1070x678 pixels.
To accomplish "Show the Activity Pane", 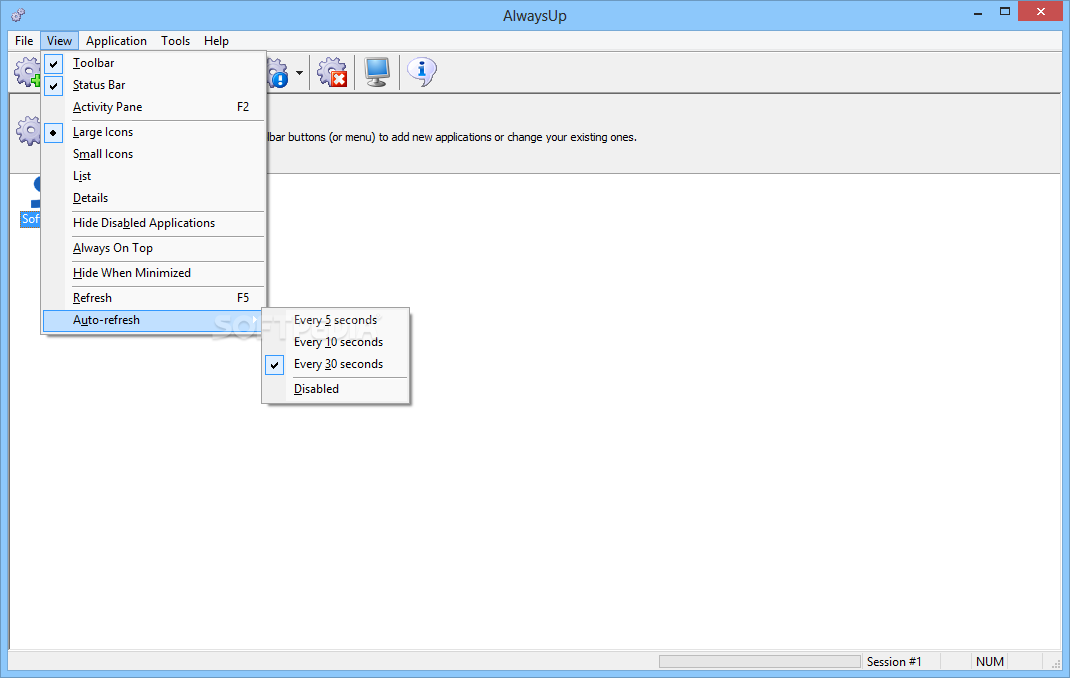I will pos(154,106).
